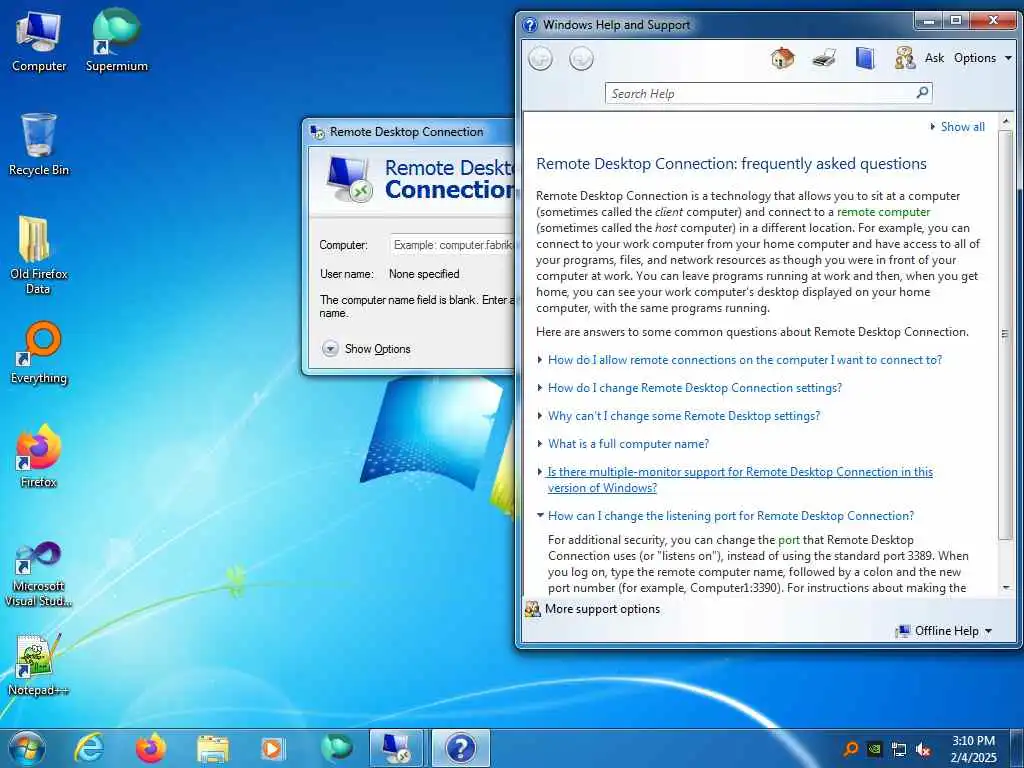Follow the green 'port' glossary link
This screenshot has height=768, width=1024.
(x=789, y=540)
